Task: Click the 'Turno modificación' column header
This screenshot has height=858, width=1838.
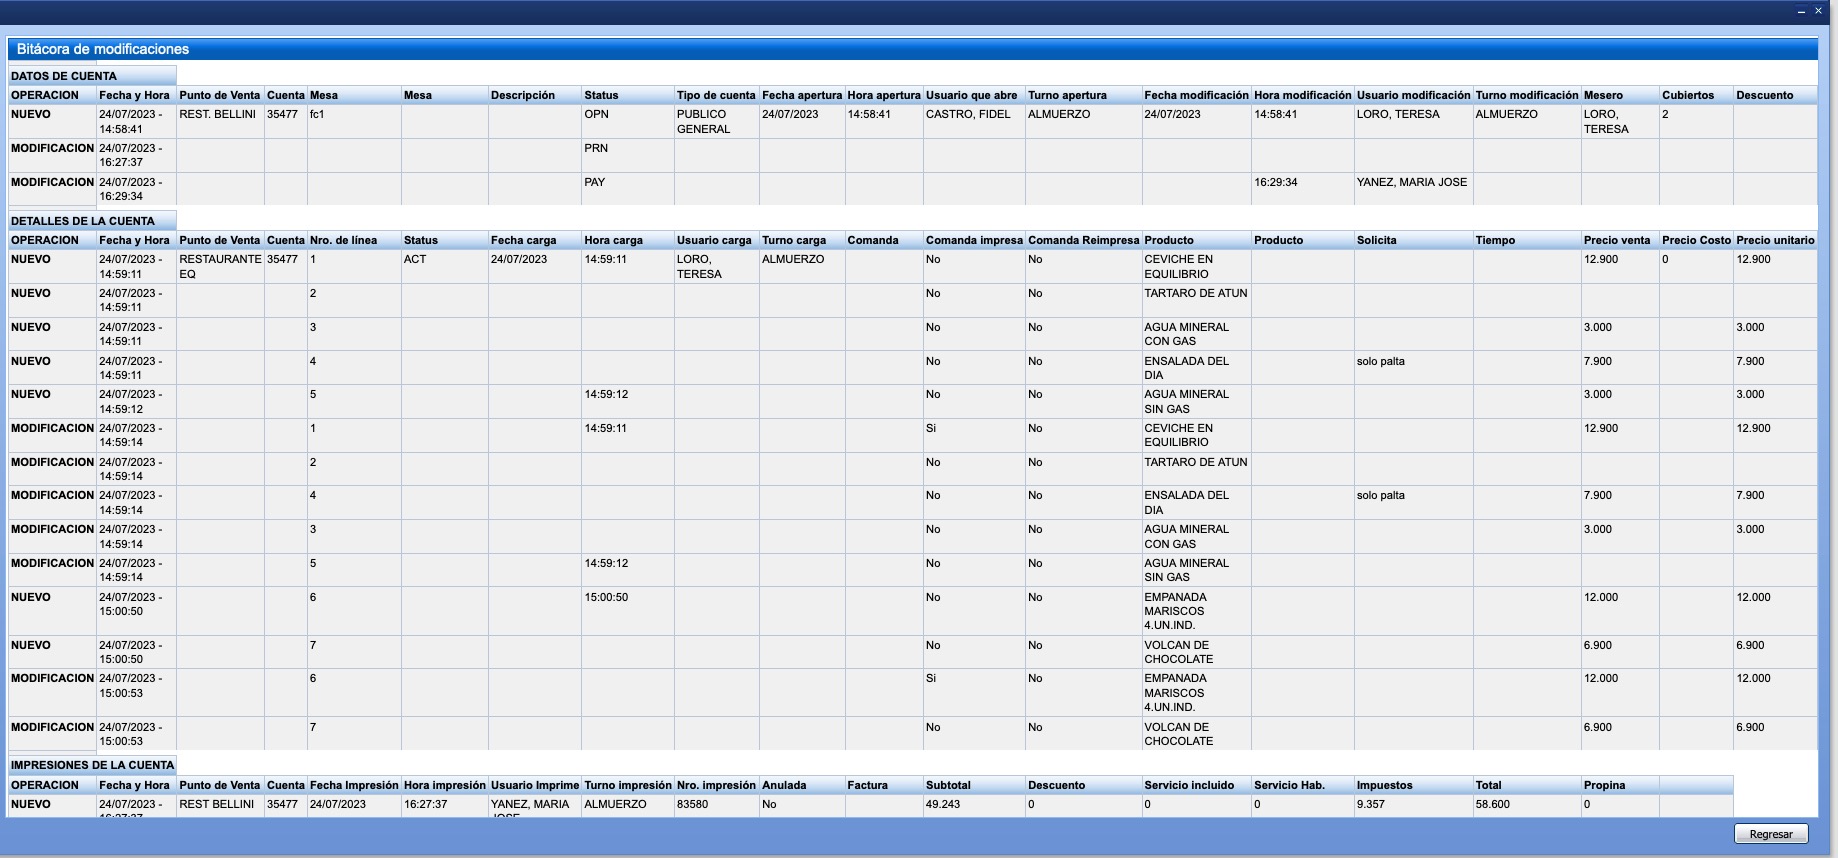Action: pos(1527,95)
